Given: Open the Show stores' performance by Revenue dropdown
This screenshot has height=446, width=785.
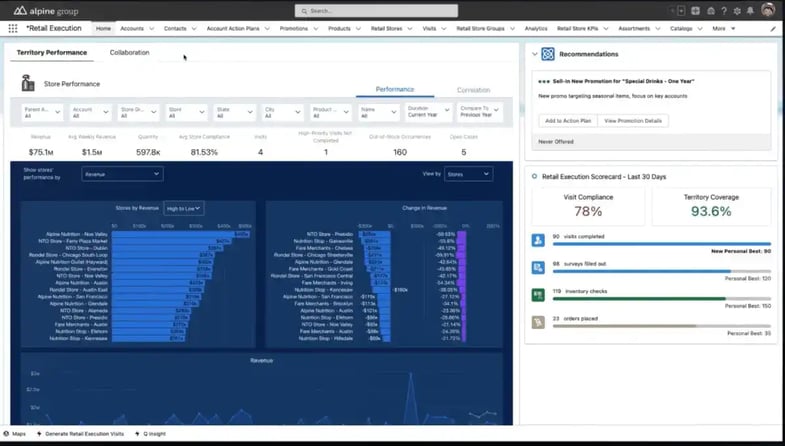Looking at the screenshot, I should point(122,174).
